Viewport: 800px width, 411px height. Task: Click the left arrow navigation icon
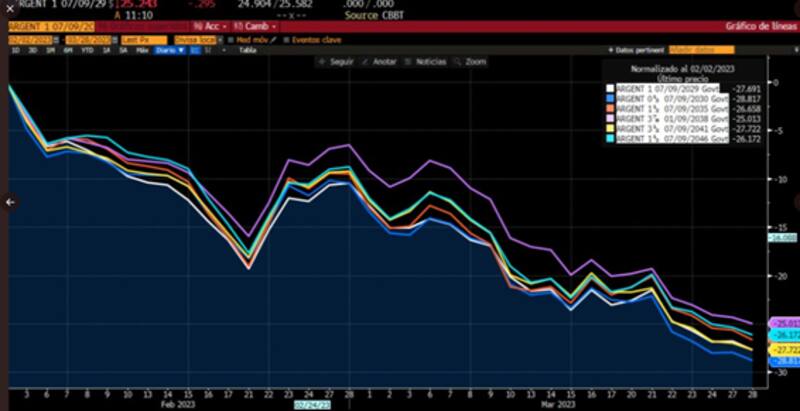10,201
